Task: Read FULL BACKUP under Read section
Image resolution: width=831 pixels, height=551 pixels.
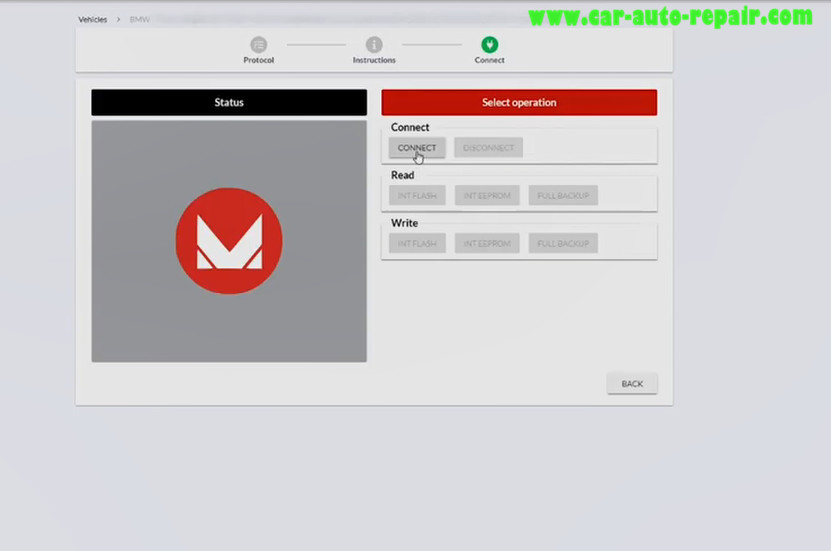Action: click(563, 195)
